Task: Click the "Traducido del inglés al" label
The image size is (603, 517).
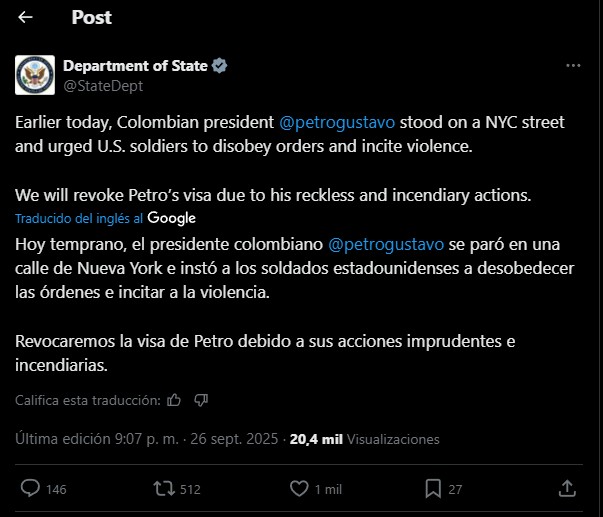Action: coord(79,218)
